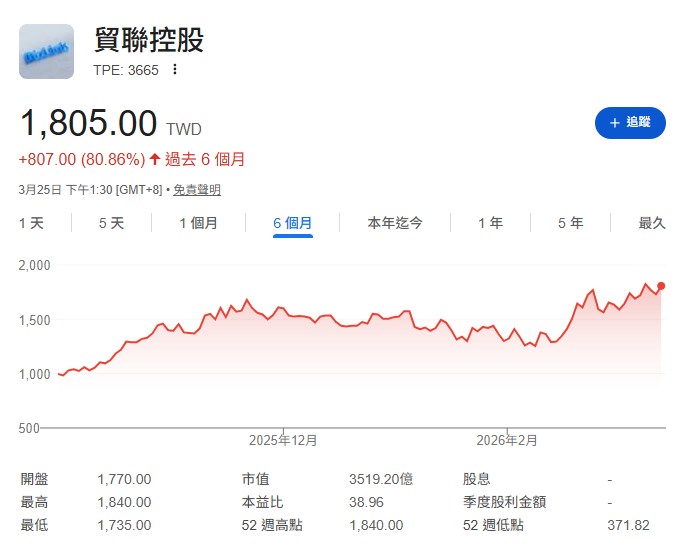Viewport: 676px width, 555px height.
Task: Switch to the 5 天 tab
Action: click(111, 223)
